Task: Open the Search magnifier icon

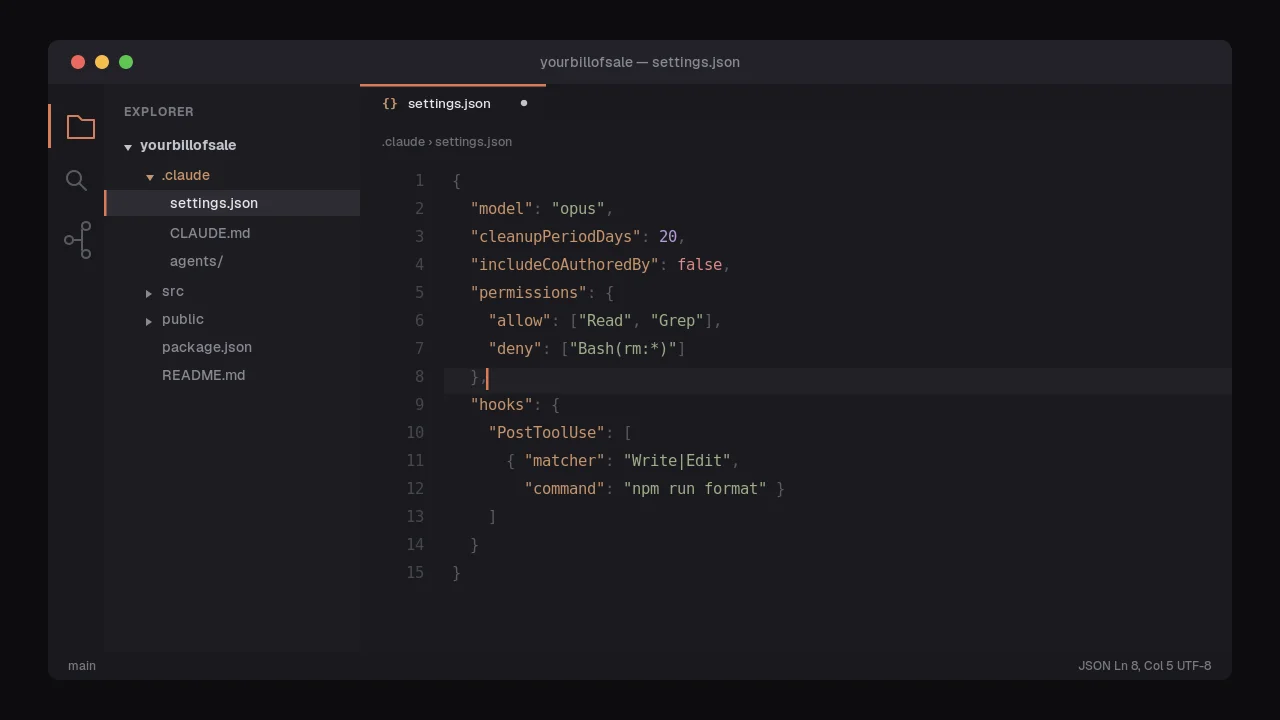Action: click(x=77, y=180)
